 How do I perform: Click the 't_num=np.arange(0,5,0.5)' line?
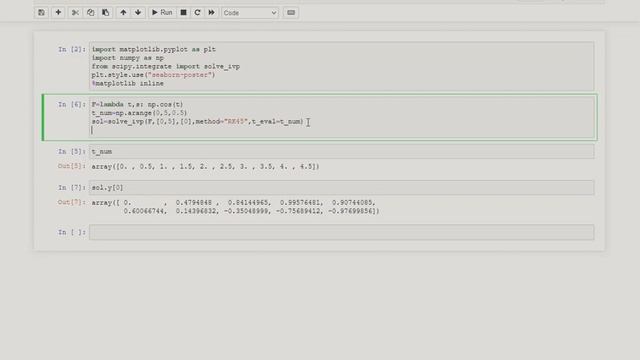pos(139,113)
